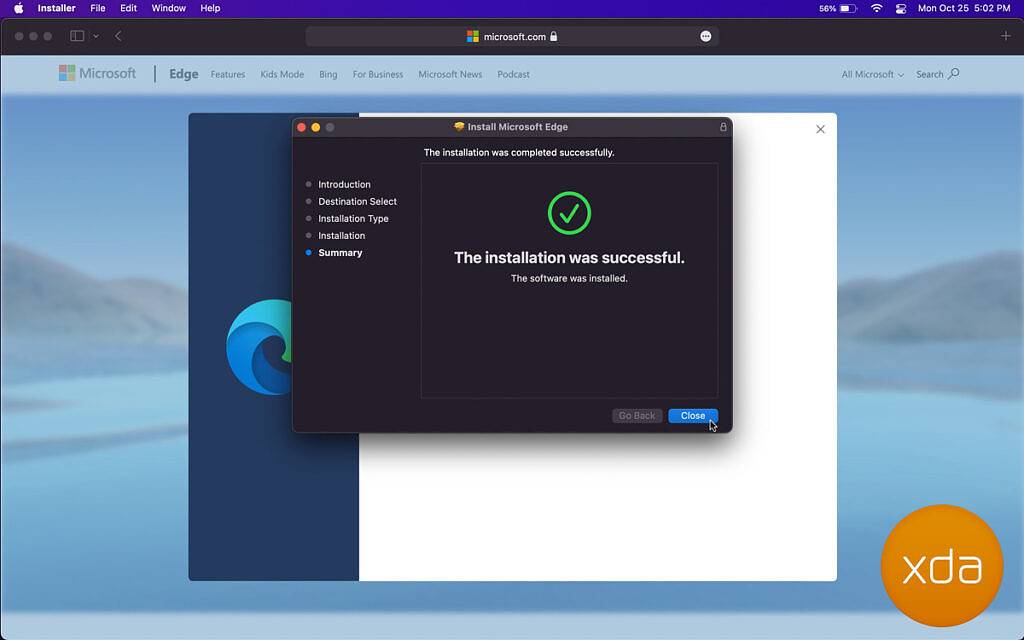Open the Microsoft News link
Image resolution: width=1024 pixels, height=640 pixels.
tap(450, 74)
